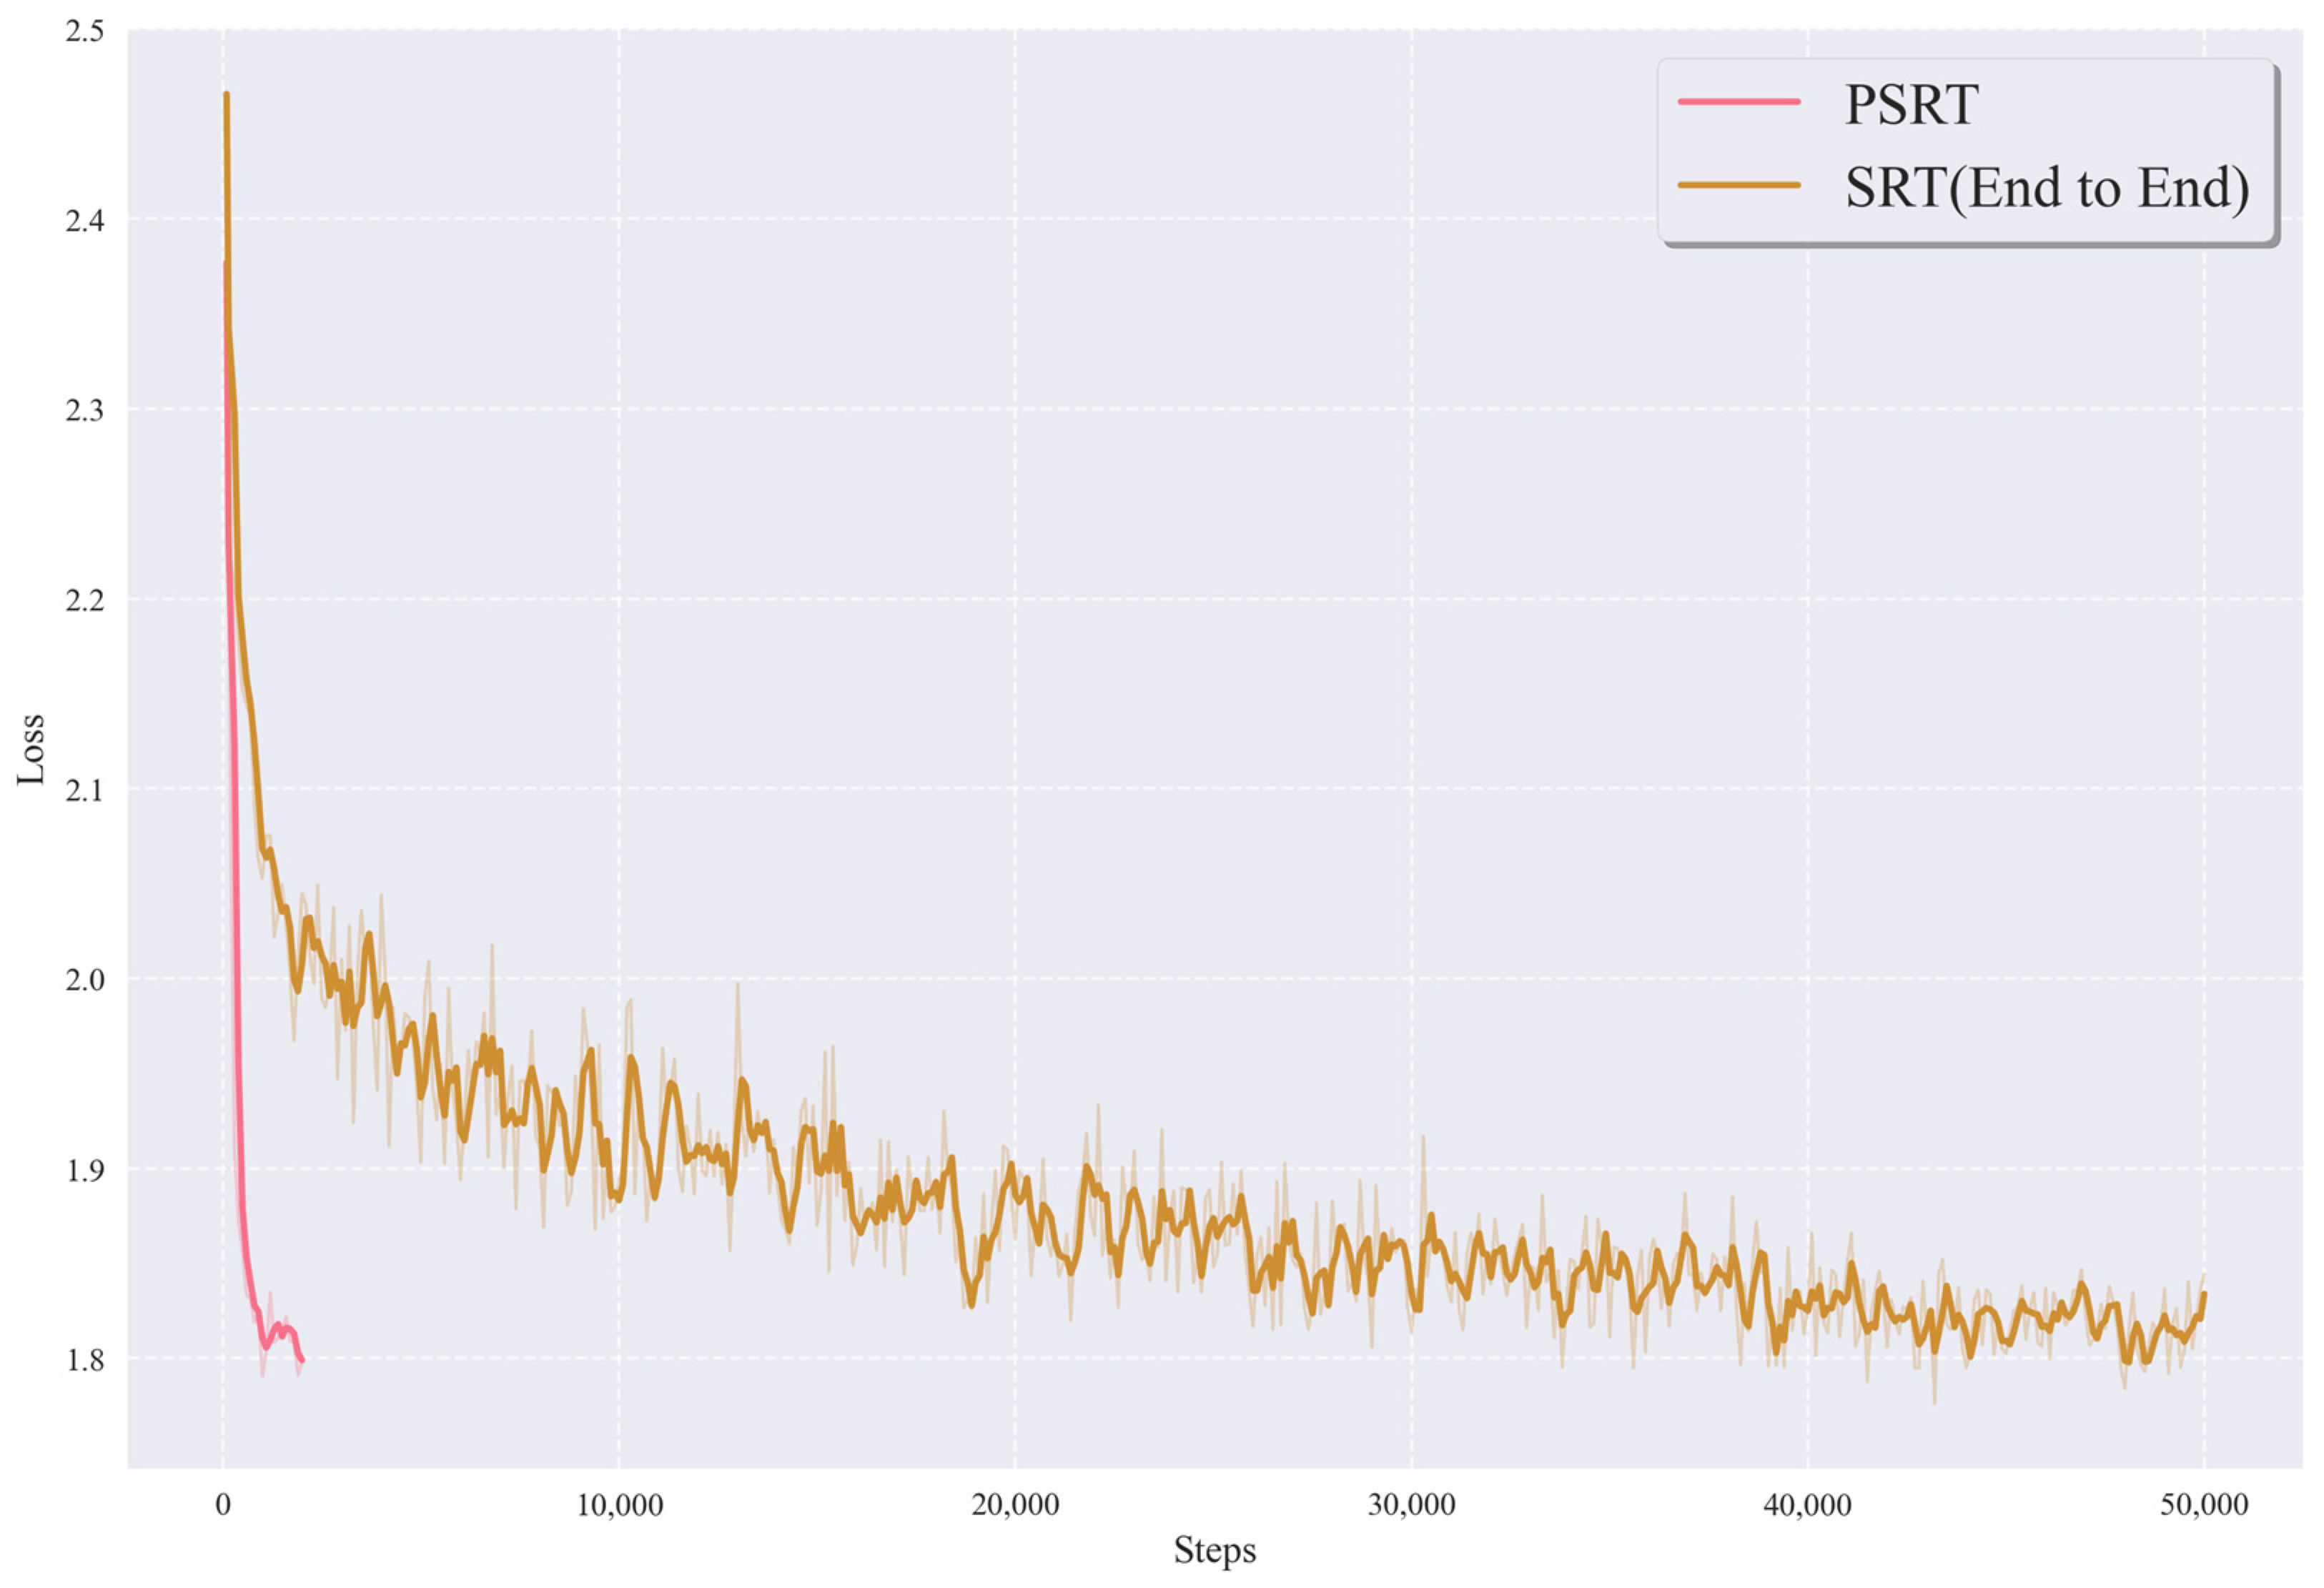Click the 30,000 x-axis tick label
The height and width of the screenshot is (1588, 2324).
(1411, 1505)
